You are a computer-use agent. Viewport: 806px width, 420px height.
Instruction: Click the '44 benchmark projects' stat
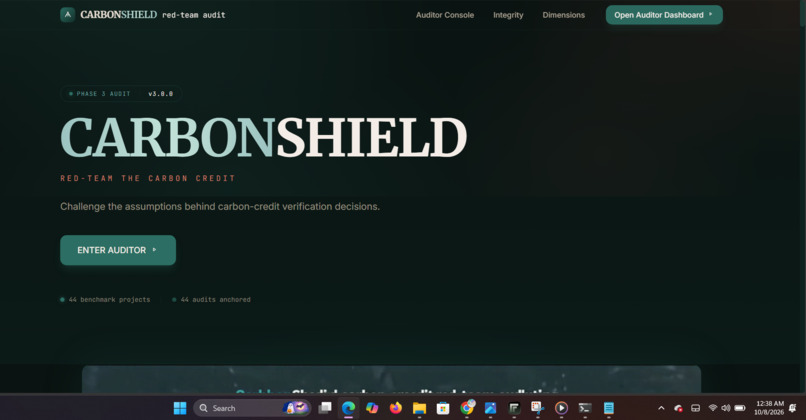(x=105, y=299)
